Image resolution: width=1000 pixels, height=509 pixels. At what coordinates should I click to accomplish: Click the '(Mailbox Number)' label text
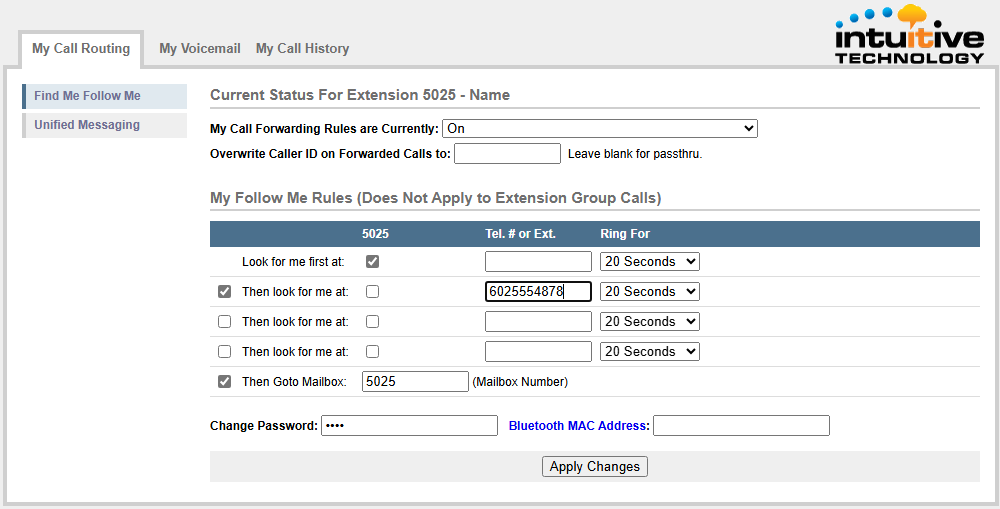point(520,382)
